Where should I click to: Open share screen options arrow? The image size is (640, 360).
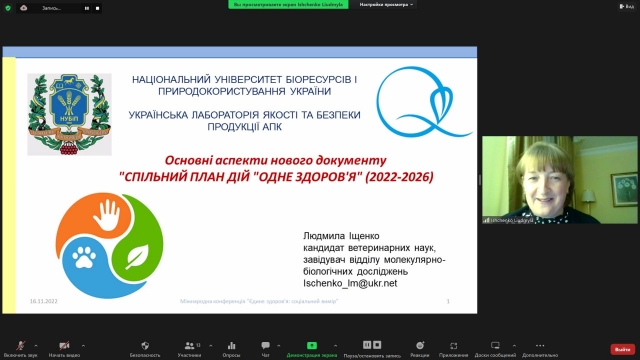pyautogui.click(x=336, y=346)
